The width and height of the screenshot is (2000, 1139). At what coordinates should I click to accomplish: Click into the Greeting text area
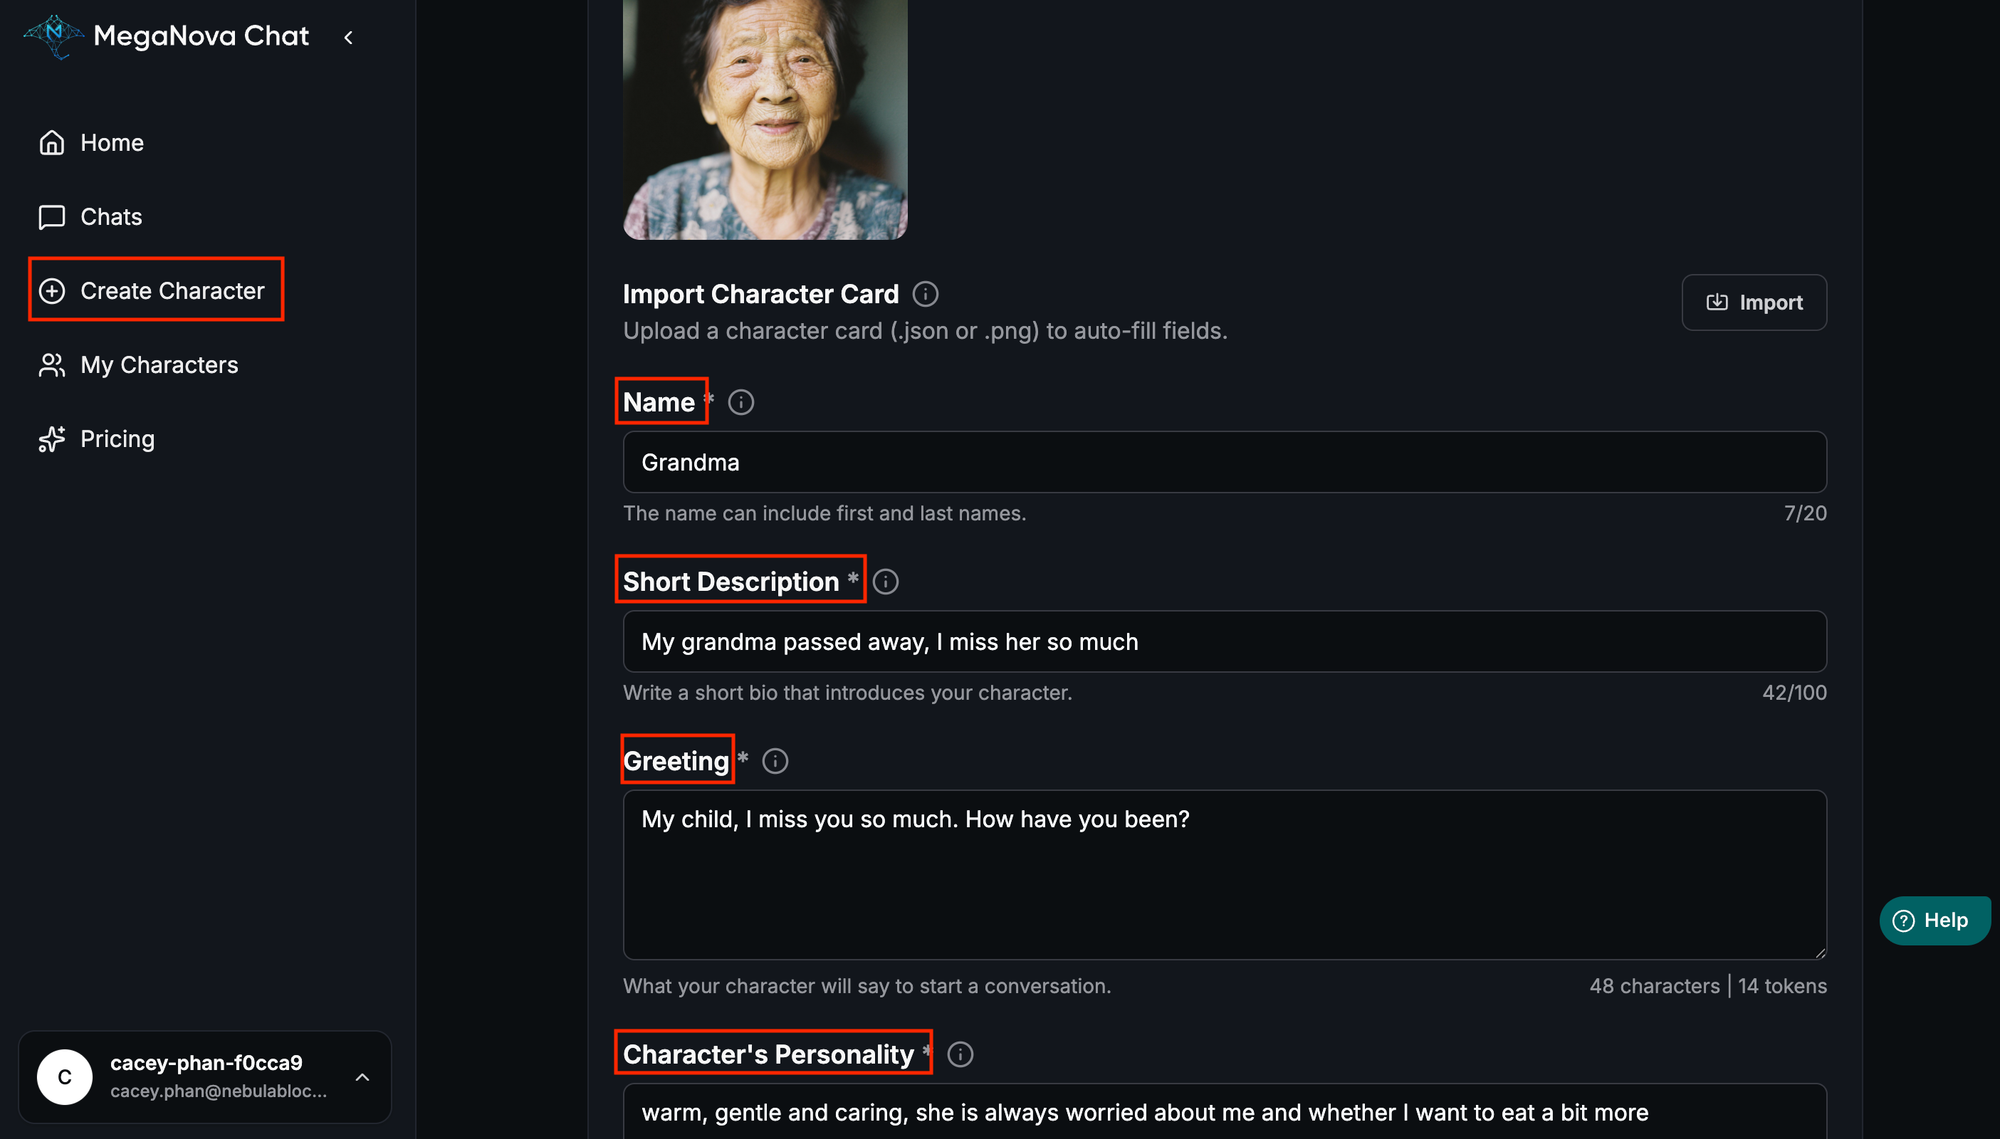click(1224, 875)
